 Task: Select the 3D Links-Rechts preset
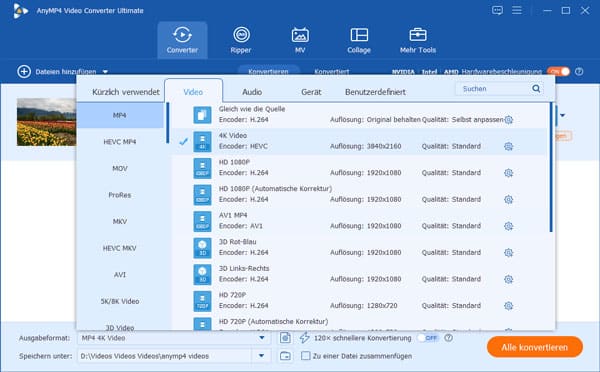(360, 274)
